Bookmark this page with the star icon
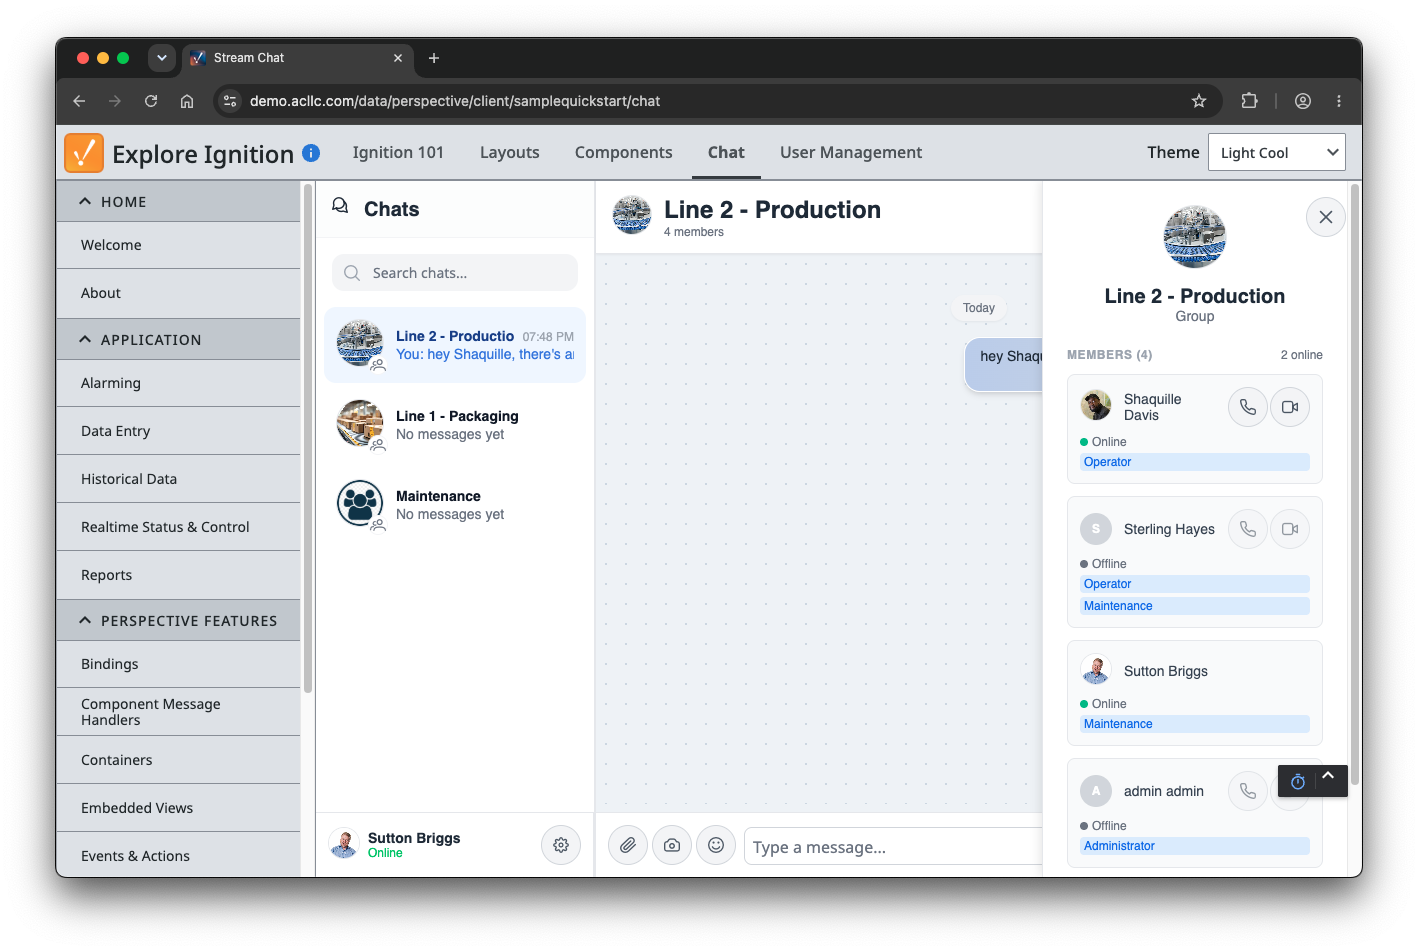The image size is (1418, 951). (x=1199, y=101)
